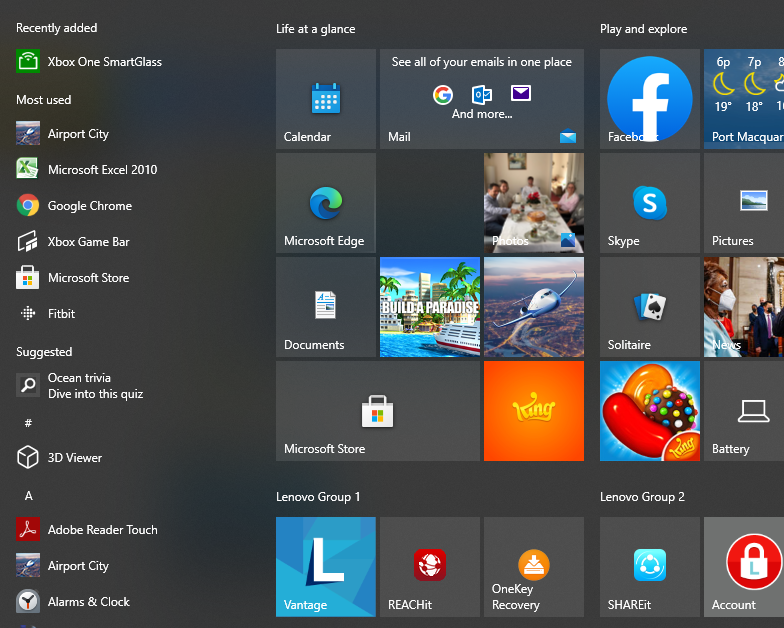Screen dimensions: 784x628
Task: Open the Documents tile
Action: click(x=326, y=307)
